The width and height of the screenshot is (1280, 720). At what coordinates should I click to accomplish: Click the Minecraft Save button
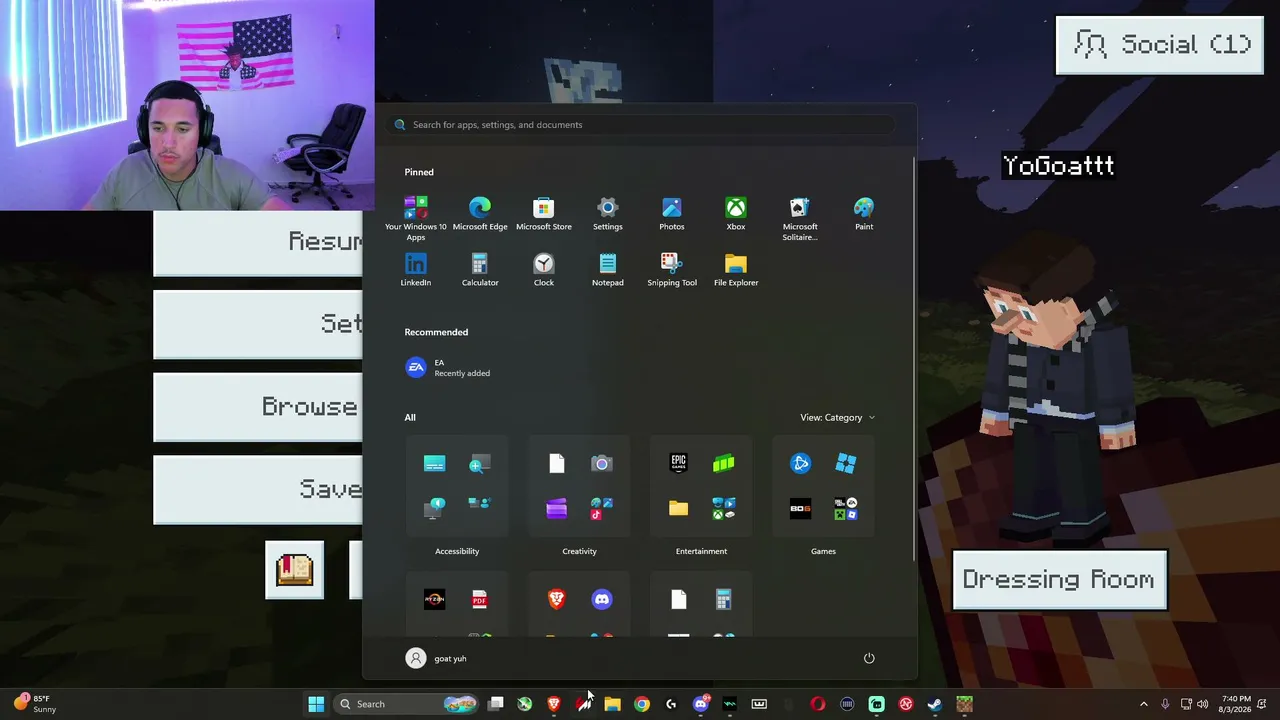pyautogui.click(x=258, y=489)
